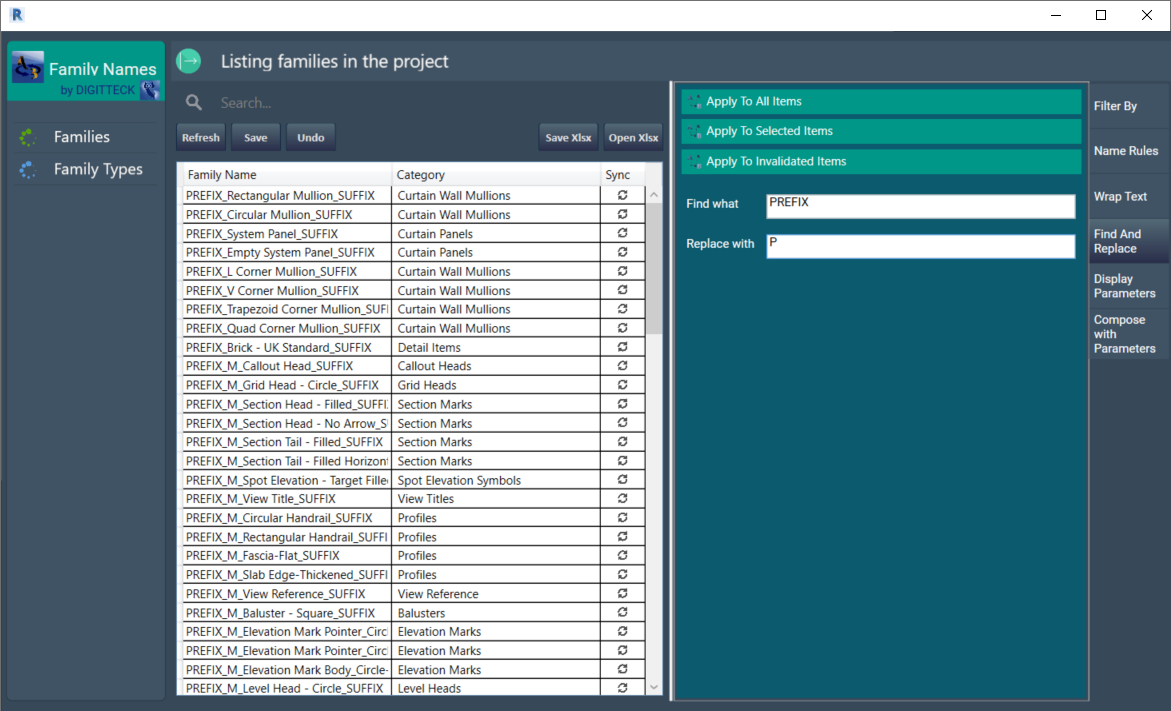
Task: Select the PREFIX_M_Spot Elevation - Target name cell
Action: [x=287, y=480]
